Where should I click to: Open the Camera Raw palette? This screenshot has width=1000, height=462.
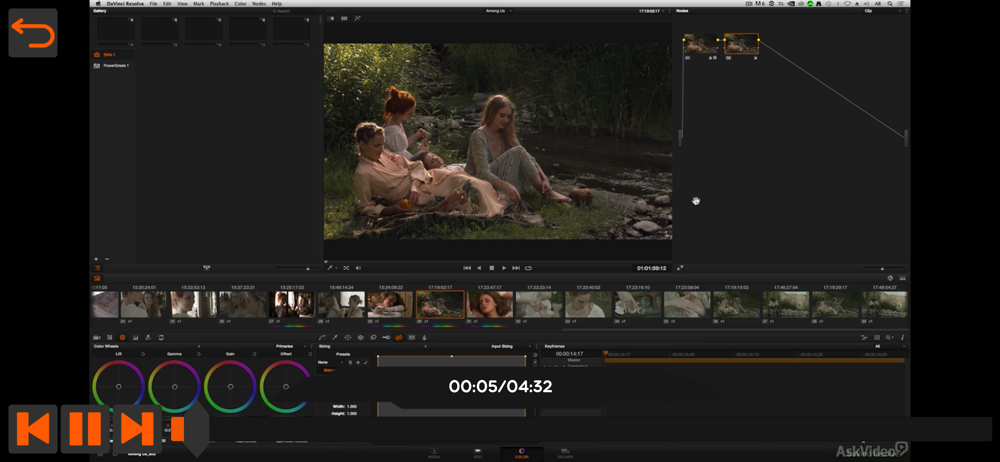pos(98,338)
